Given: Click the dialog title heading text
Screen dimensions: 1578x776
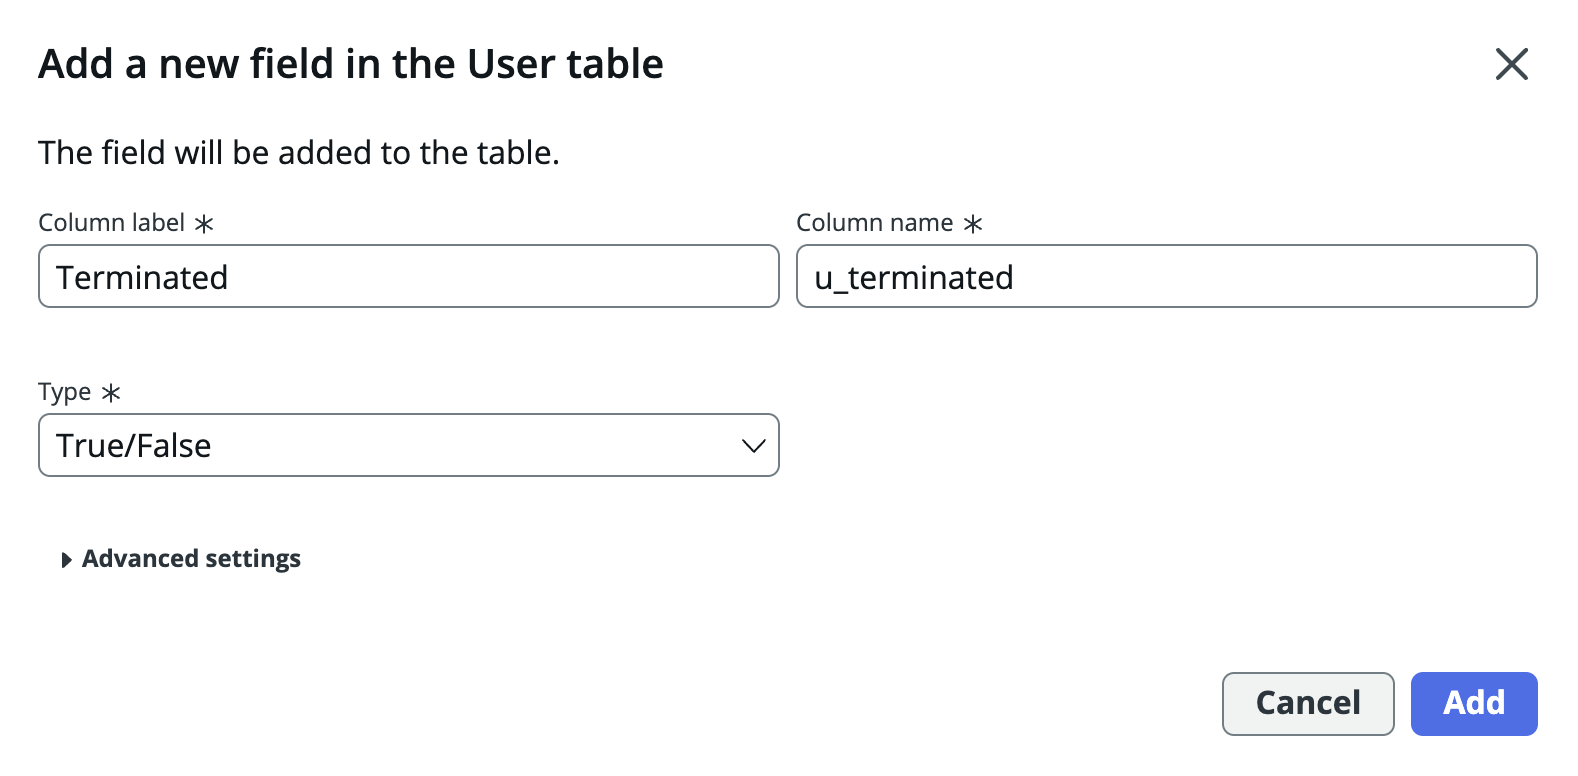Looking at the screenshot, I should click(x=350, y=64).
